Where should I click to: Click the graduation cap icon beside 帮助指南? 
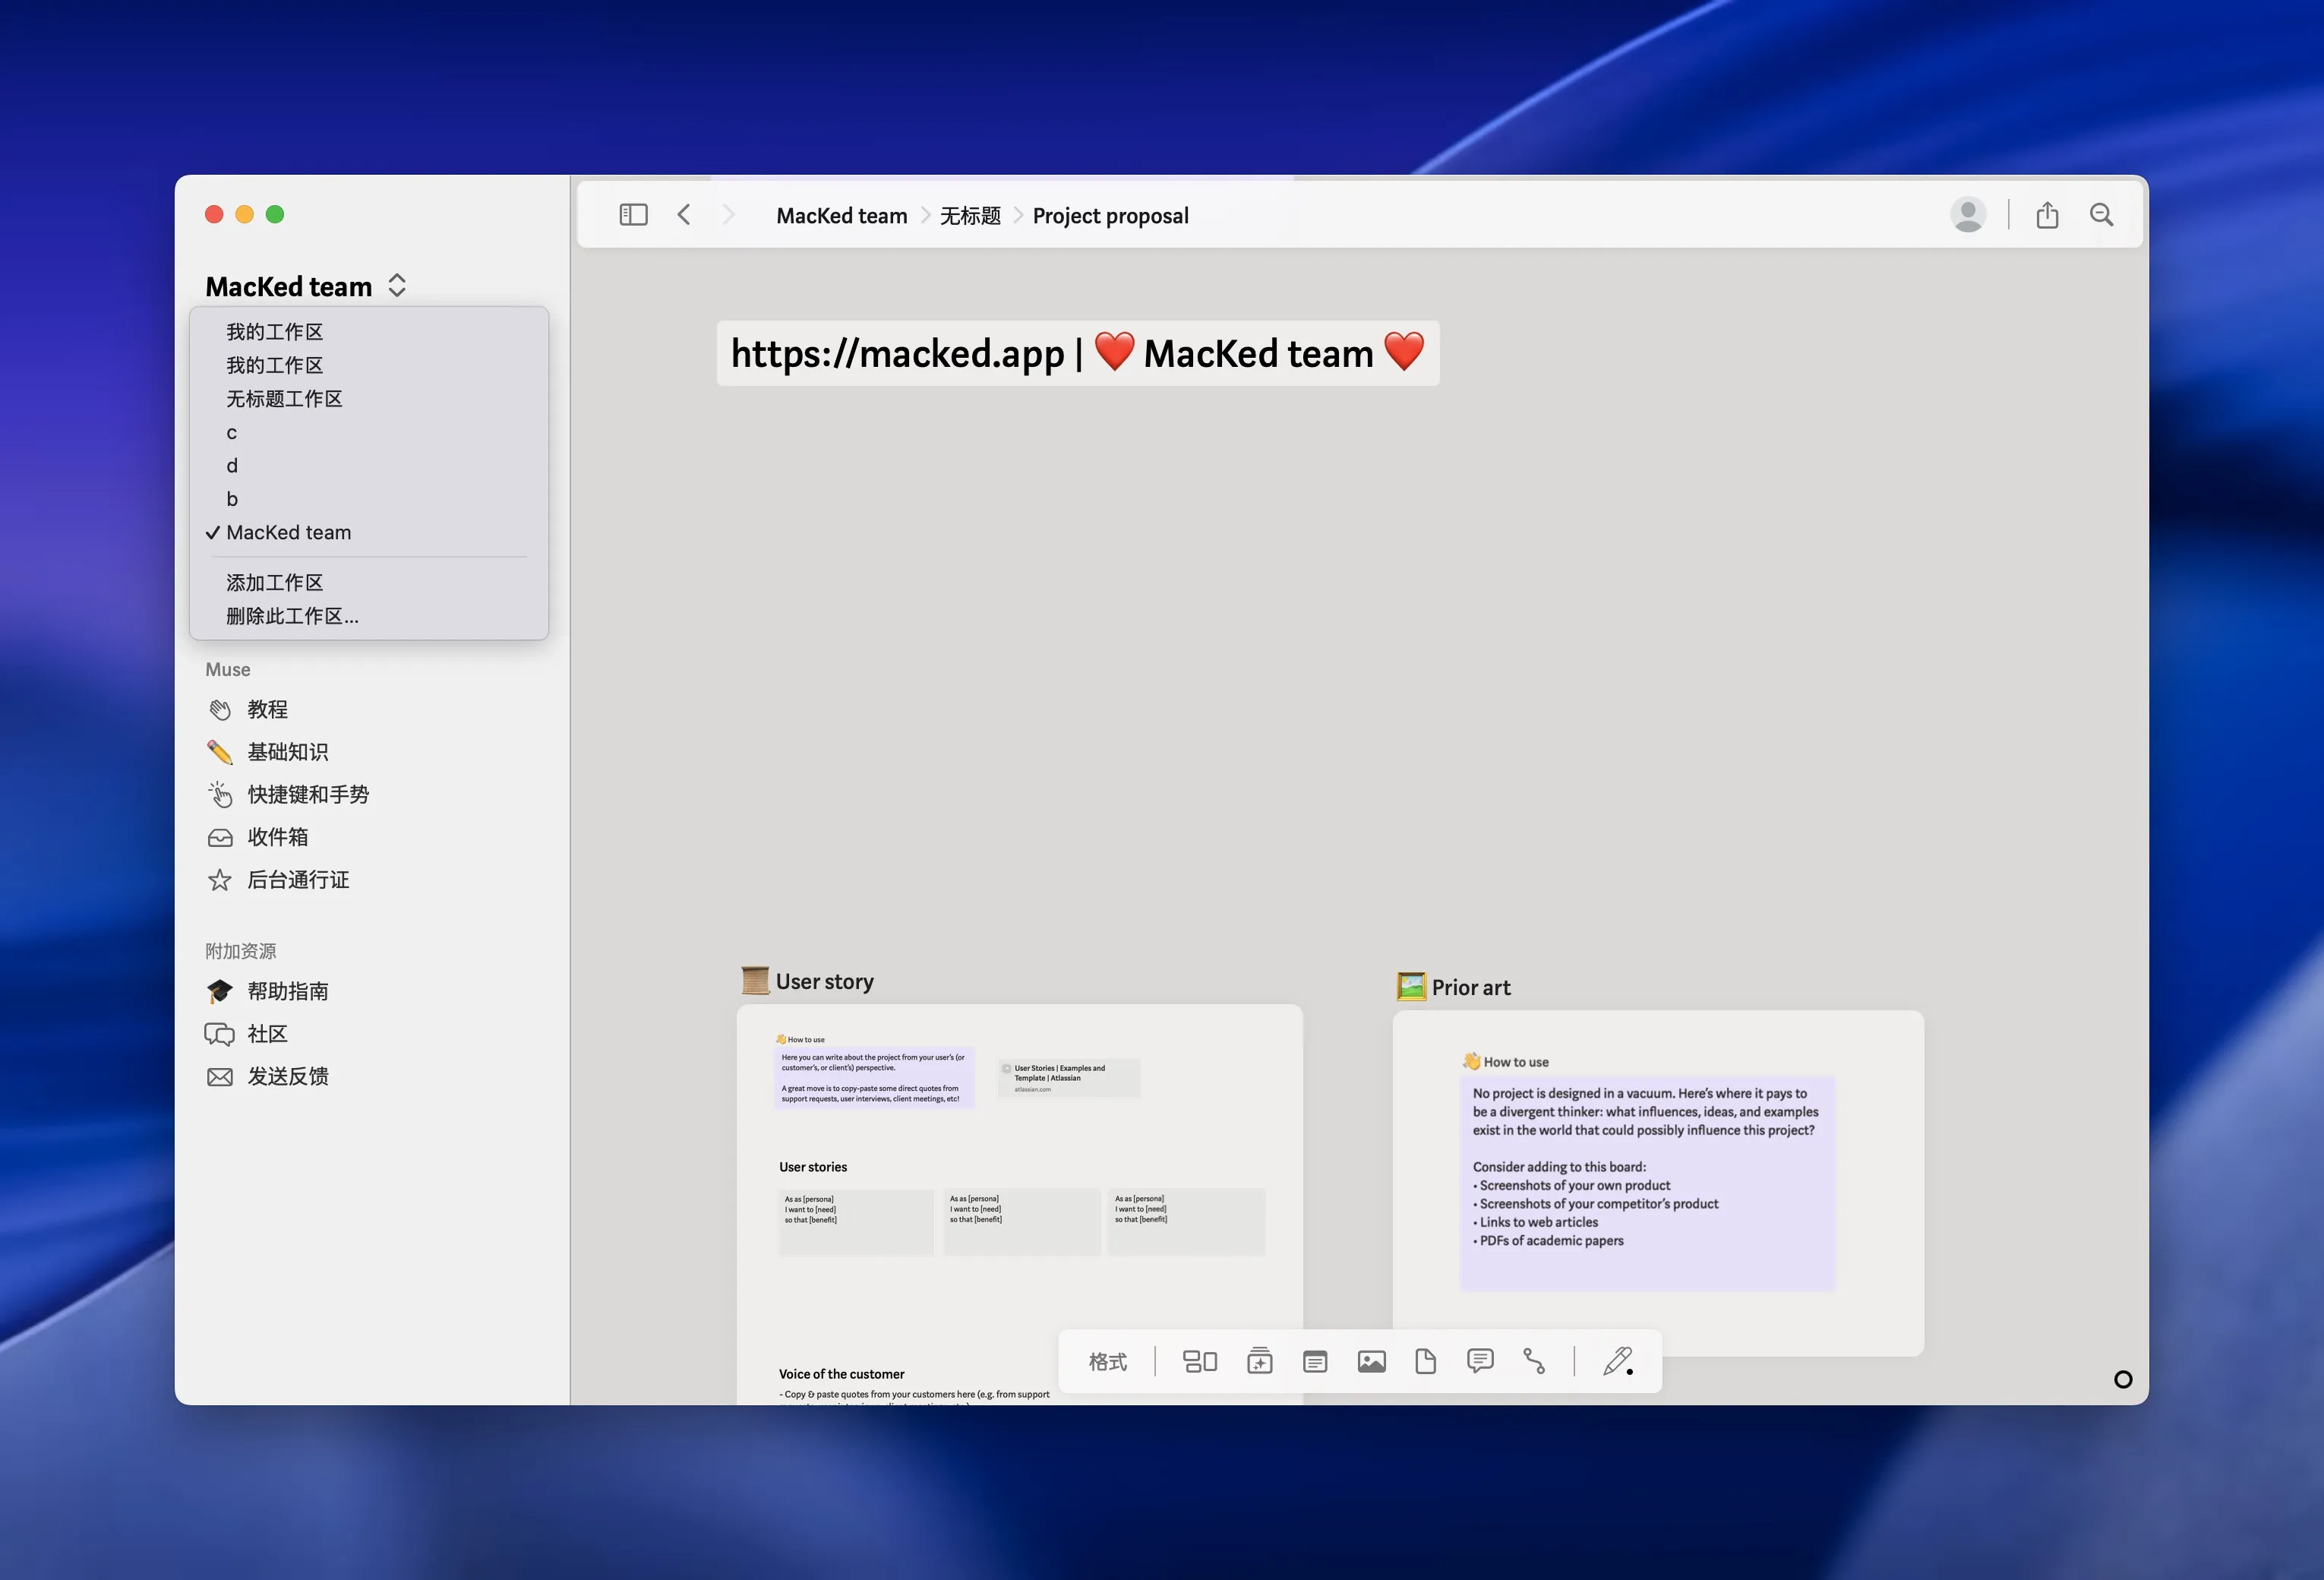[x=220, y=991]
